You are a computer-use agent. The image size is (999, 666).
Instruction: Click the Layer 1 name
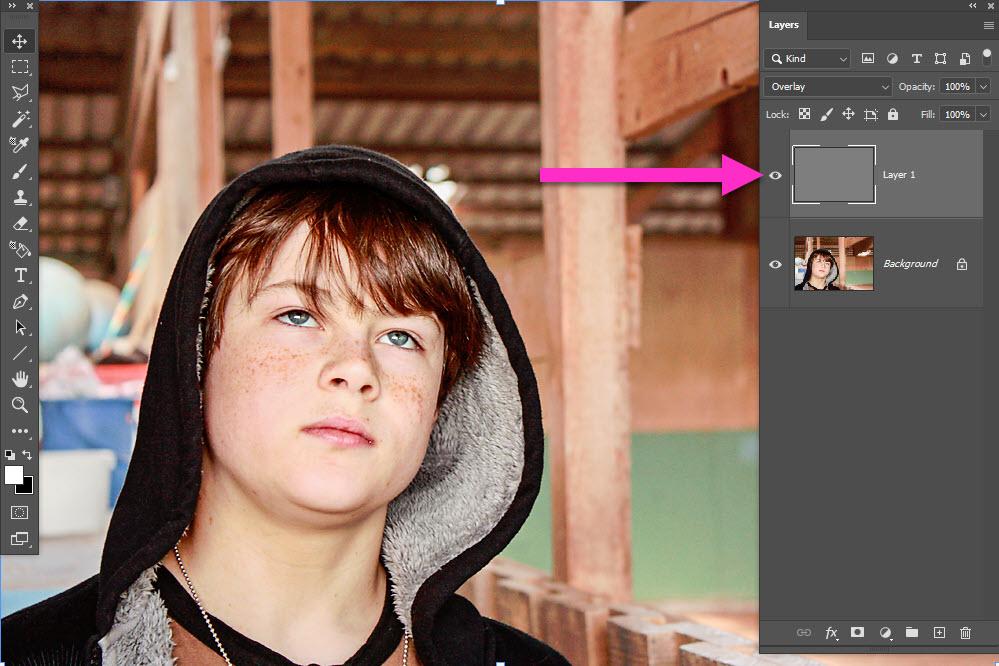click(x=899, y=175)
